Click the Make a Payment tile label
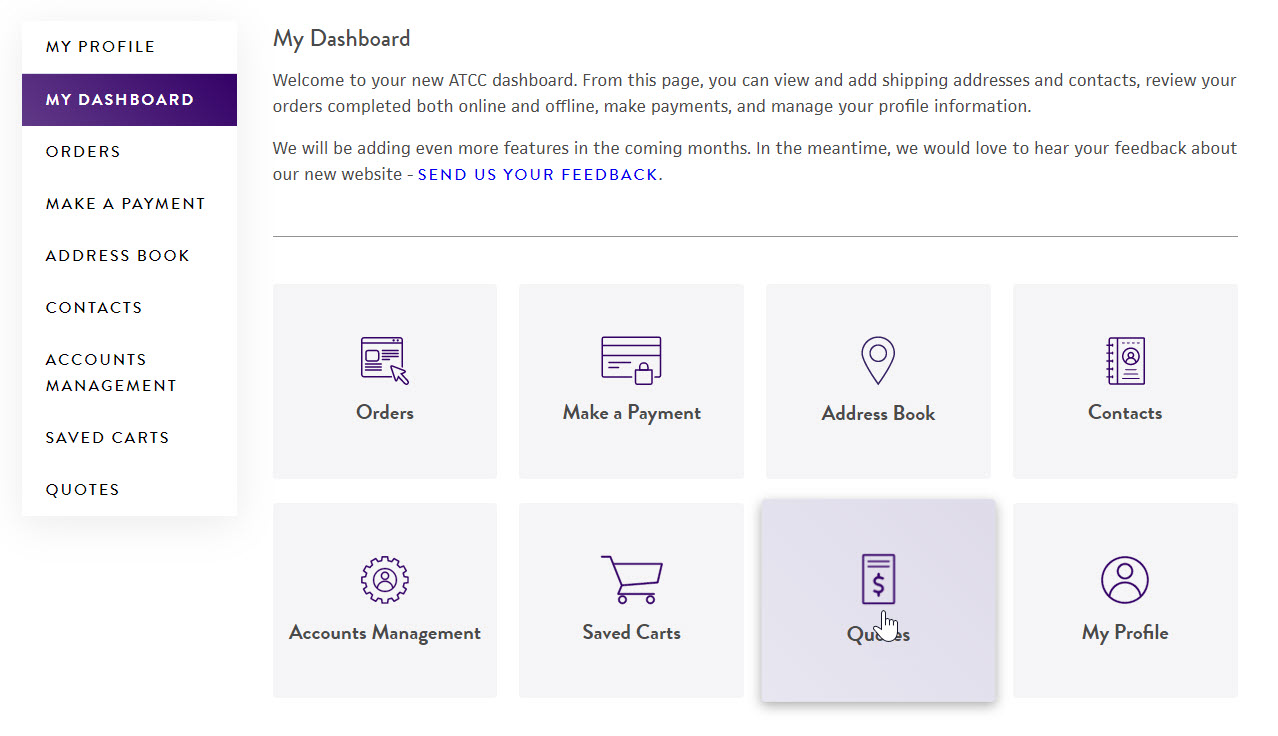Screen dimensions: 1278x736 tap(631, 413)
